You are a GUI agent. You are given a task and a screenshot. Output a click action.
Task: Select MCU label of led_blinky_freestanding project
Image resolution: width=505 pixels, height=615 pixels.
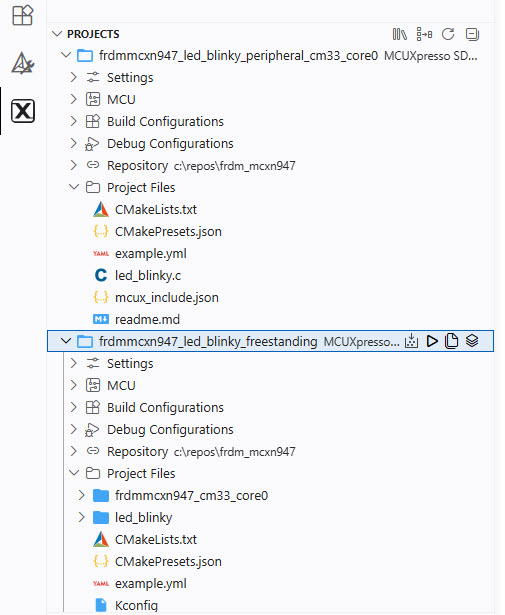[121, 385]
